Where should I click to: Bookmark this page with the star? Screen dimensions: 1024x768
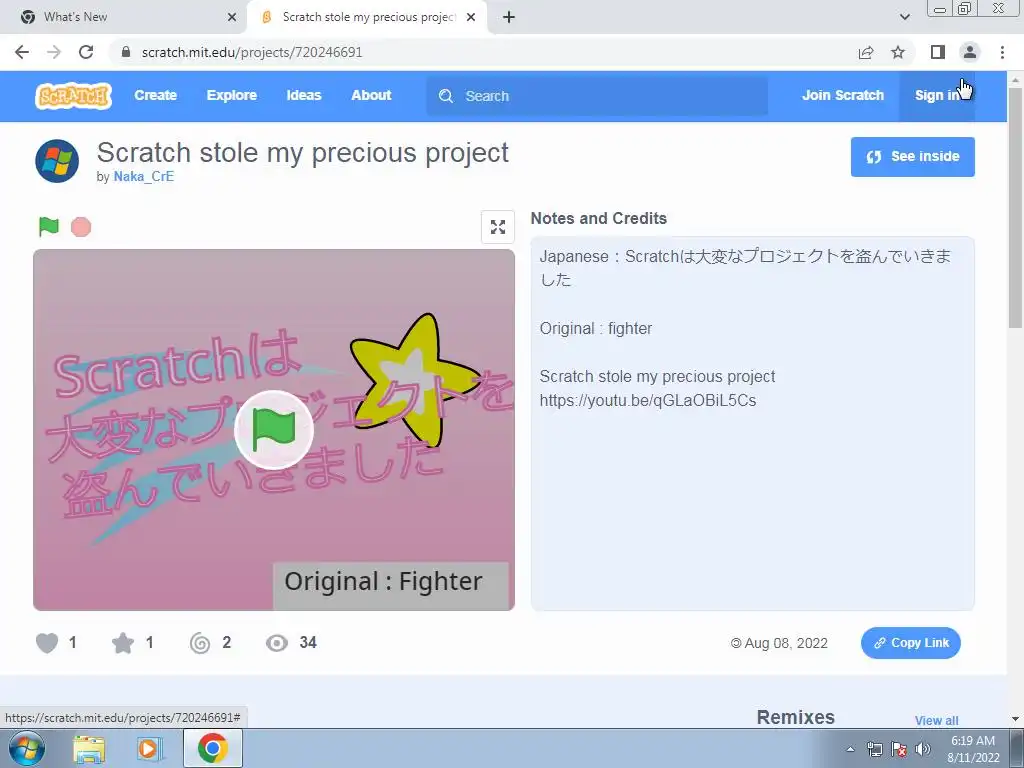[898, 52]
